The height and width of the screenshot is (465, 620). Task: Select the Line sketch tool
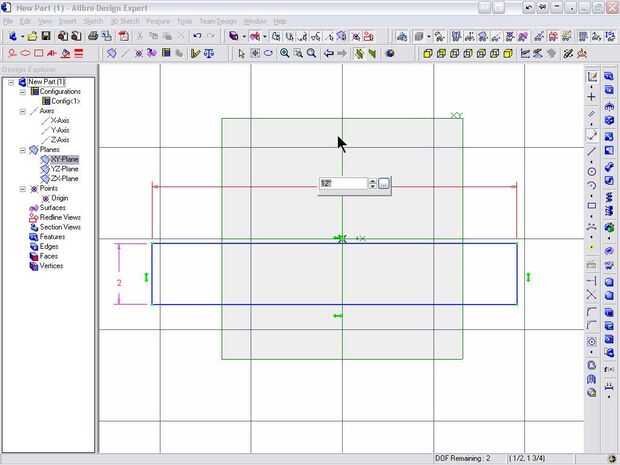click(x=592, y=151)
